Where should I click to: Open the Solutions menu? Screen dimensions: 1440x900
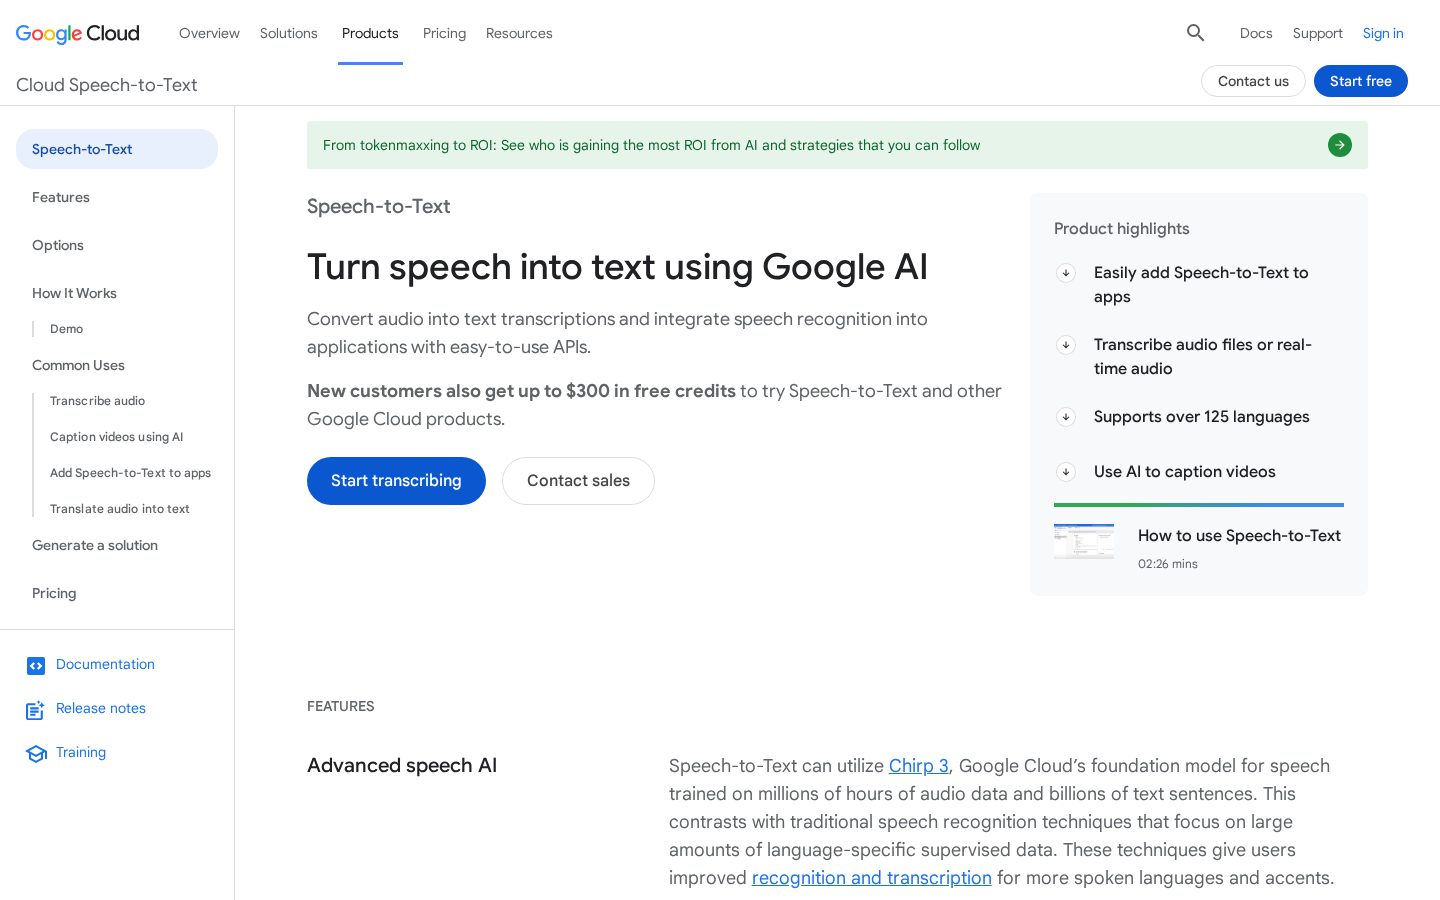pyautogui.click(x=289, y=33)
